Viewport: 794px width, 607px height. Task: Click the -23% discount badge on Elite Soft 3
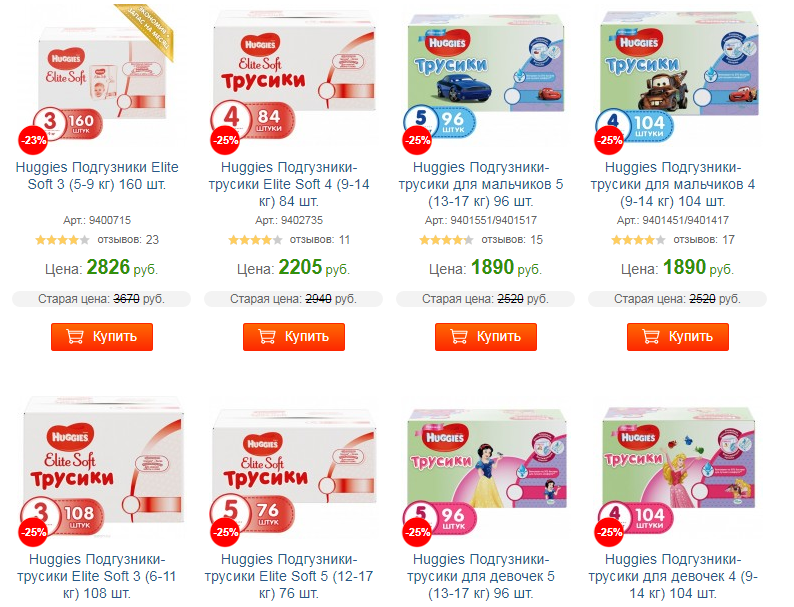click(33, 140)
